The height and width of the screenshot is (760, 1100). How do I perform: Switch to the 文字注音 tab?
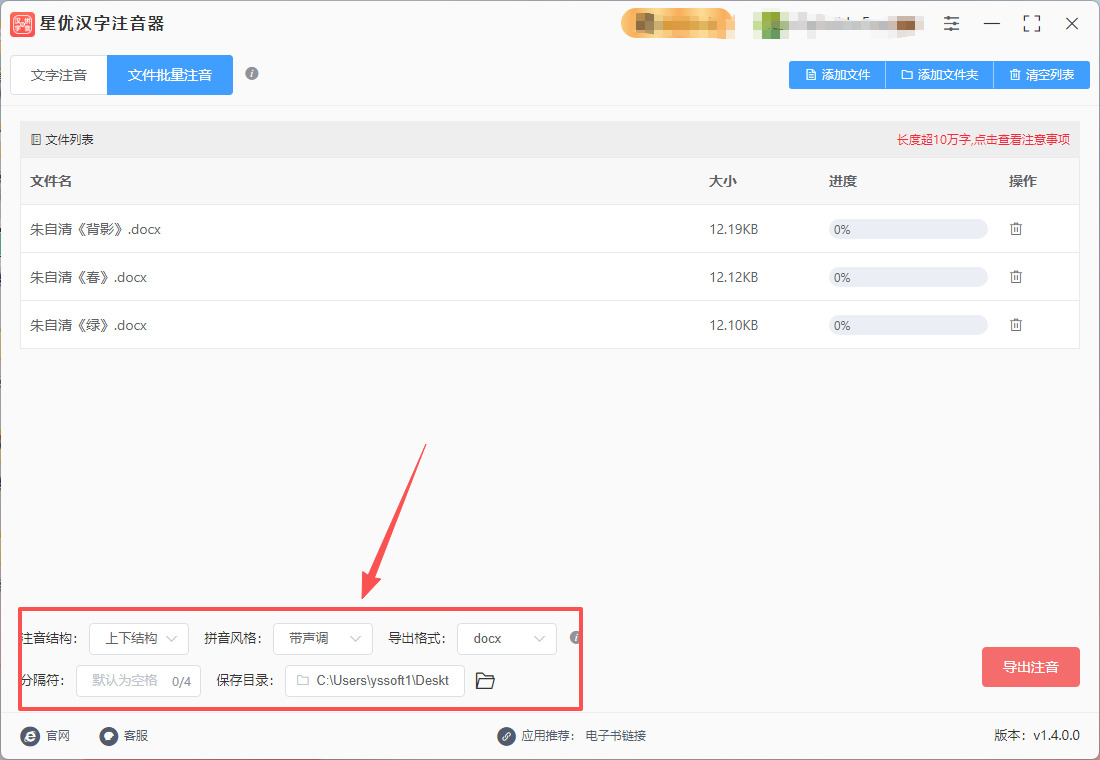pos(58,74)
